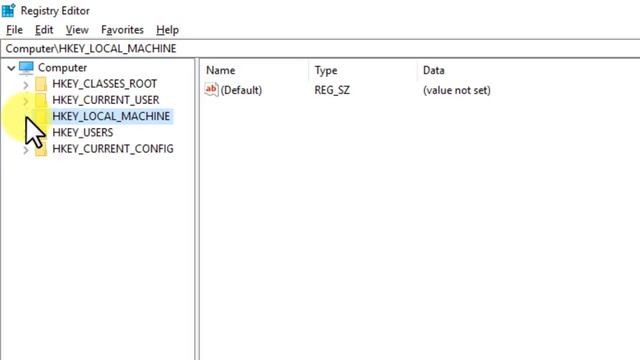This screenshot has width=640, height=360.
Task: Collapse the Computer tree node
Action: [x=11, y=68]
